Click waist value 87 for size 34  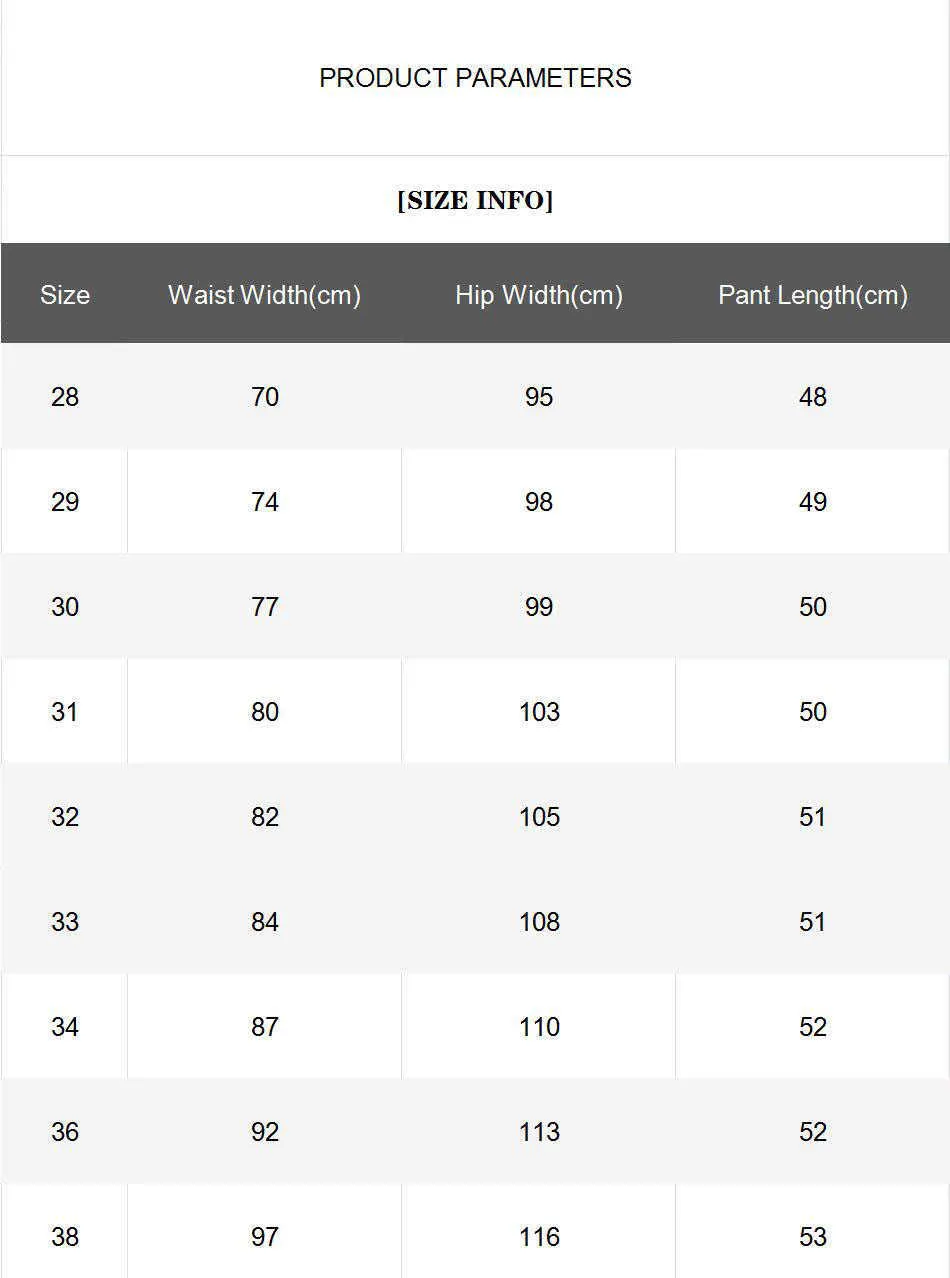(x=265, y=1027)
